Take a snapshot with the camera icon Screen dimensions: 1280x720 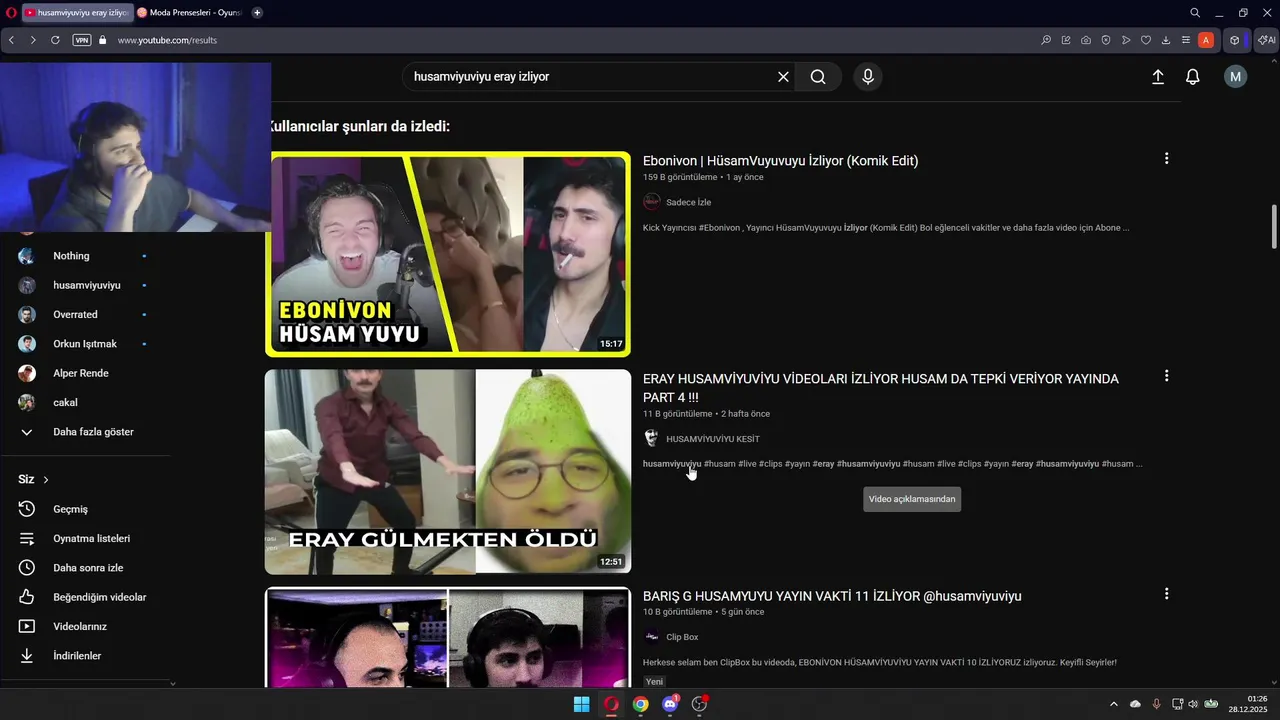(x=1086, y=40)
